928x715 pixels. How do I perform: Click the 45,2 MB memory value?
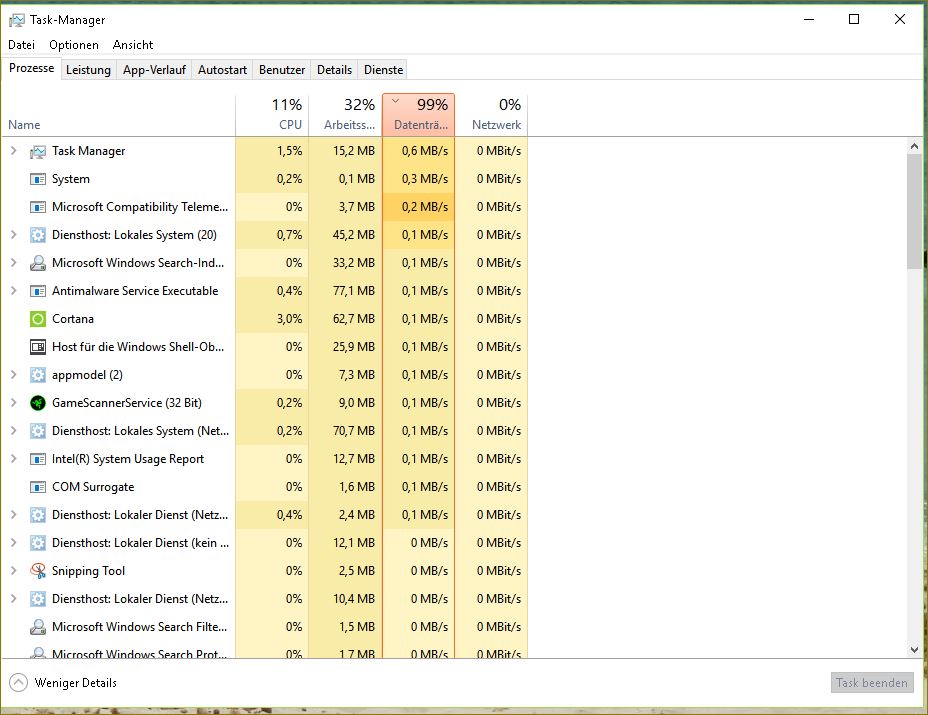pyautogui.click(x=353, y=235)
